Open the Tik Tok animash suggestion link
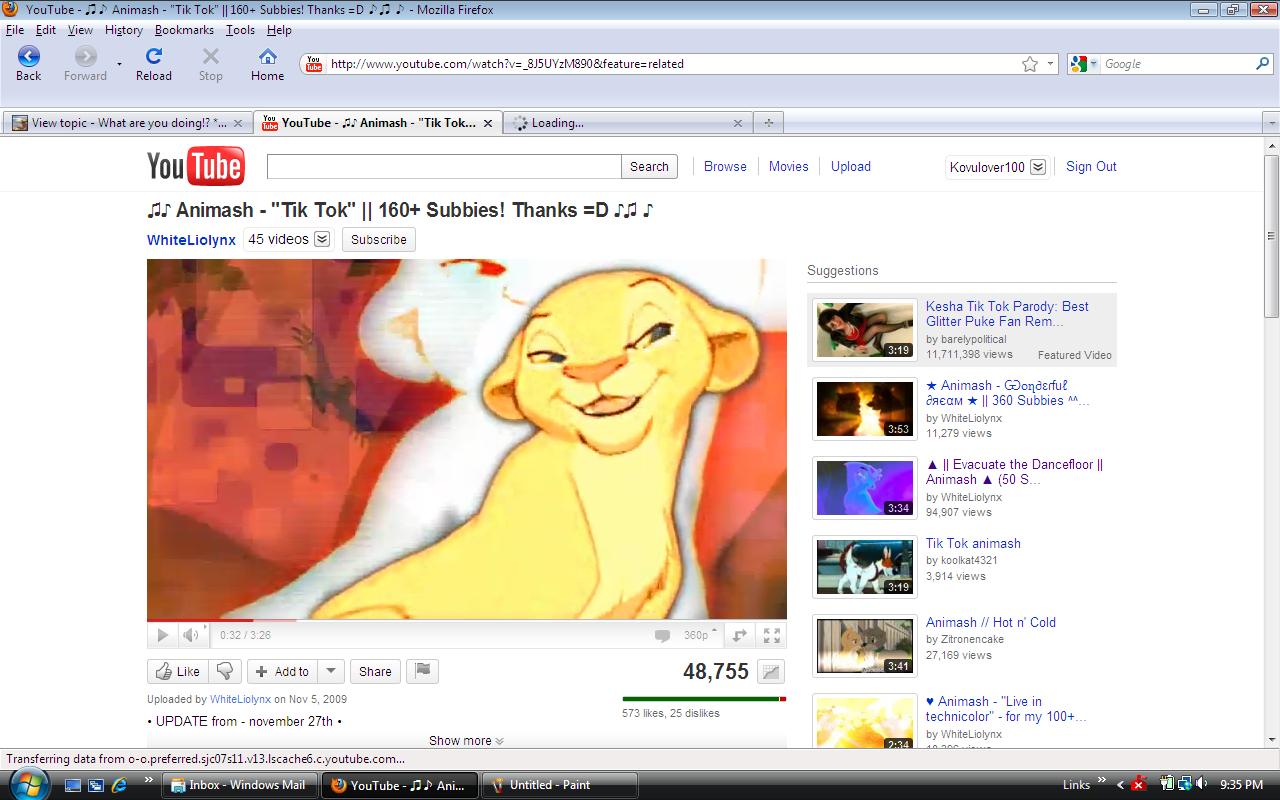The height and width of the screenshot is (800, 1280). [x=973, y=543]
